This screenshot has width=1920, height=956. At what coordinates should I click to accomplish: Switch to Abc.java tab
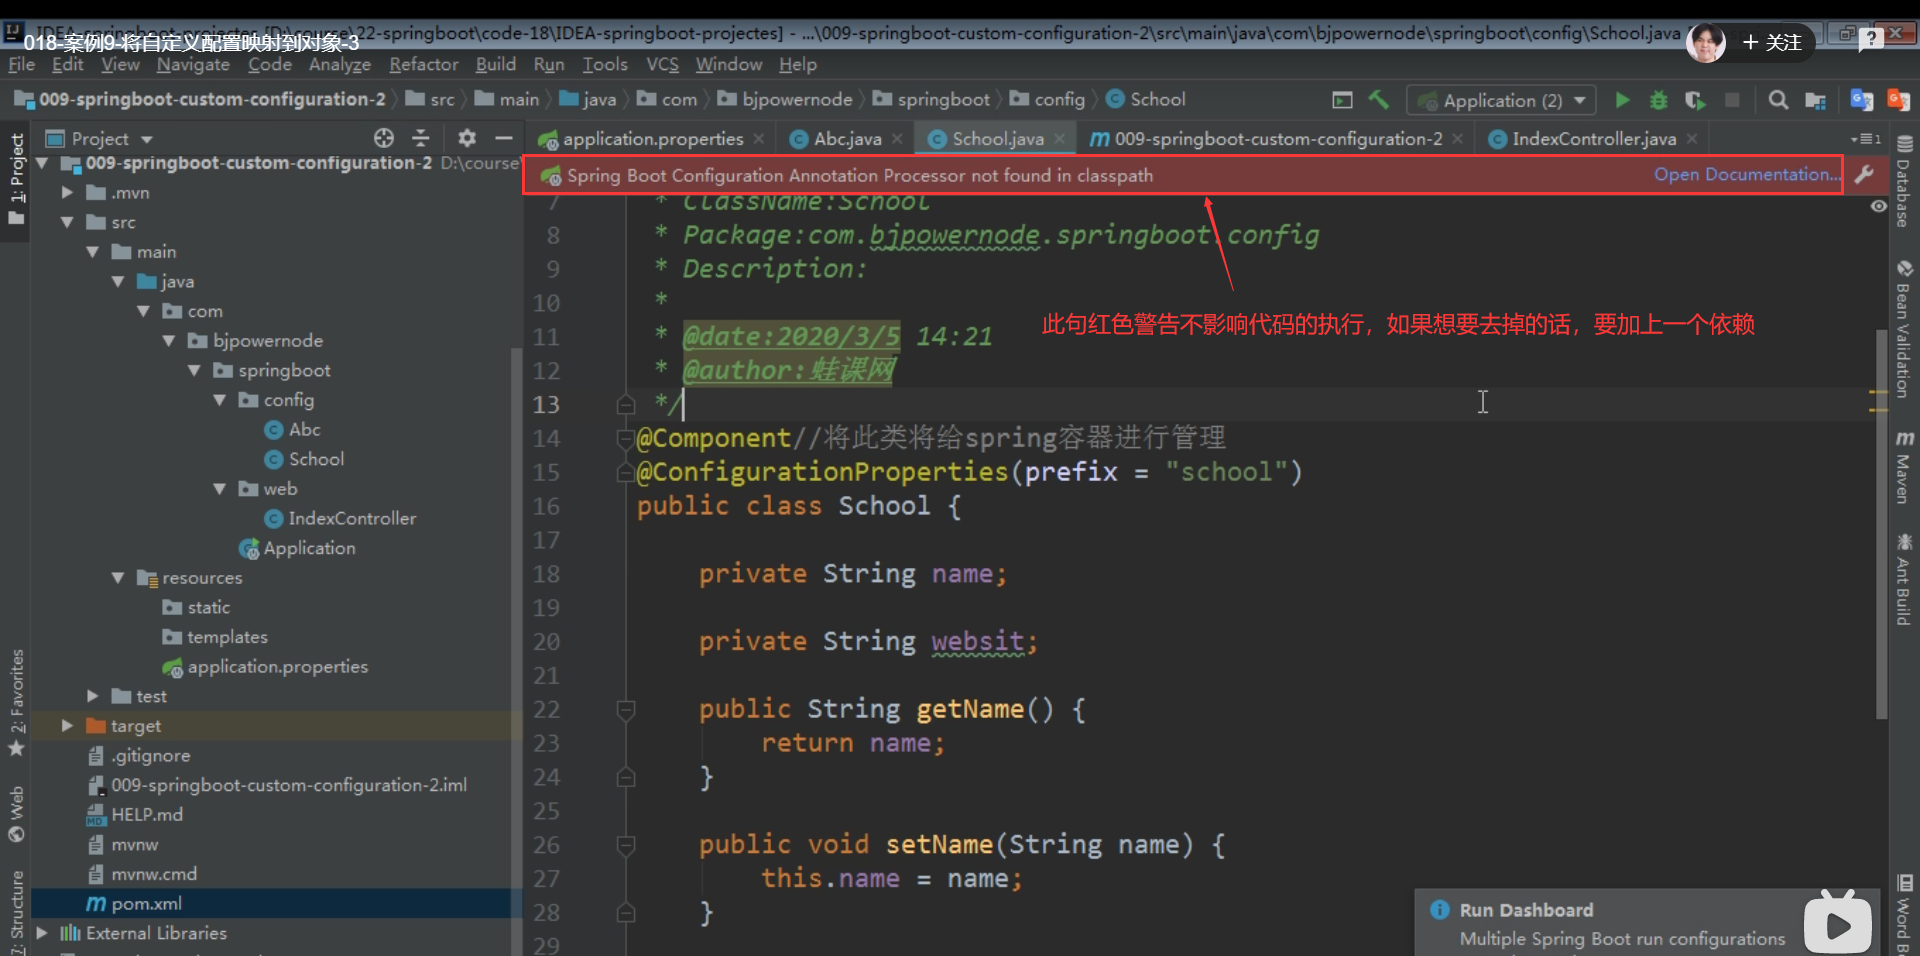pos(847,139)
